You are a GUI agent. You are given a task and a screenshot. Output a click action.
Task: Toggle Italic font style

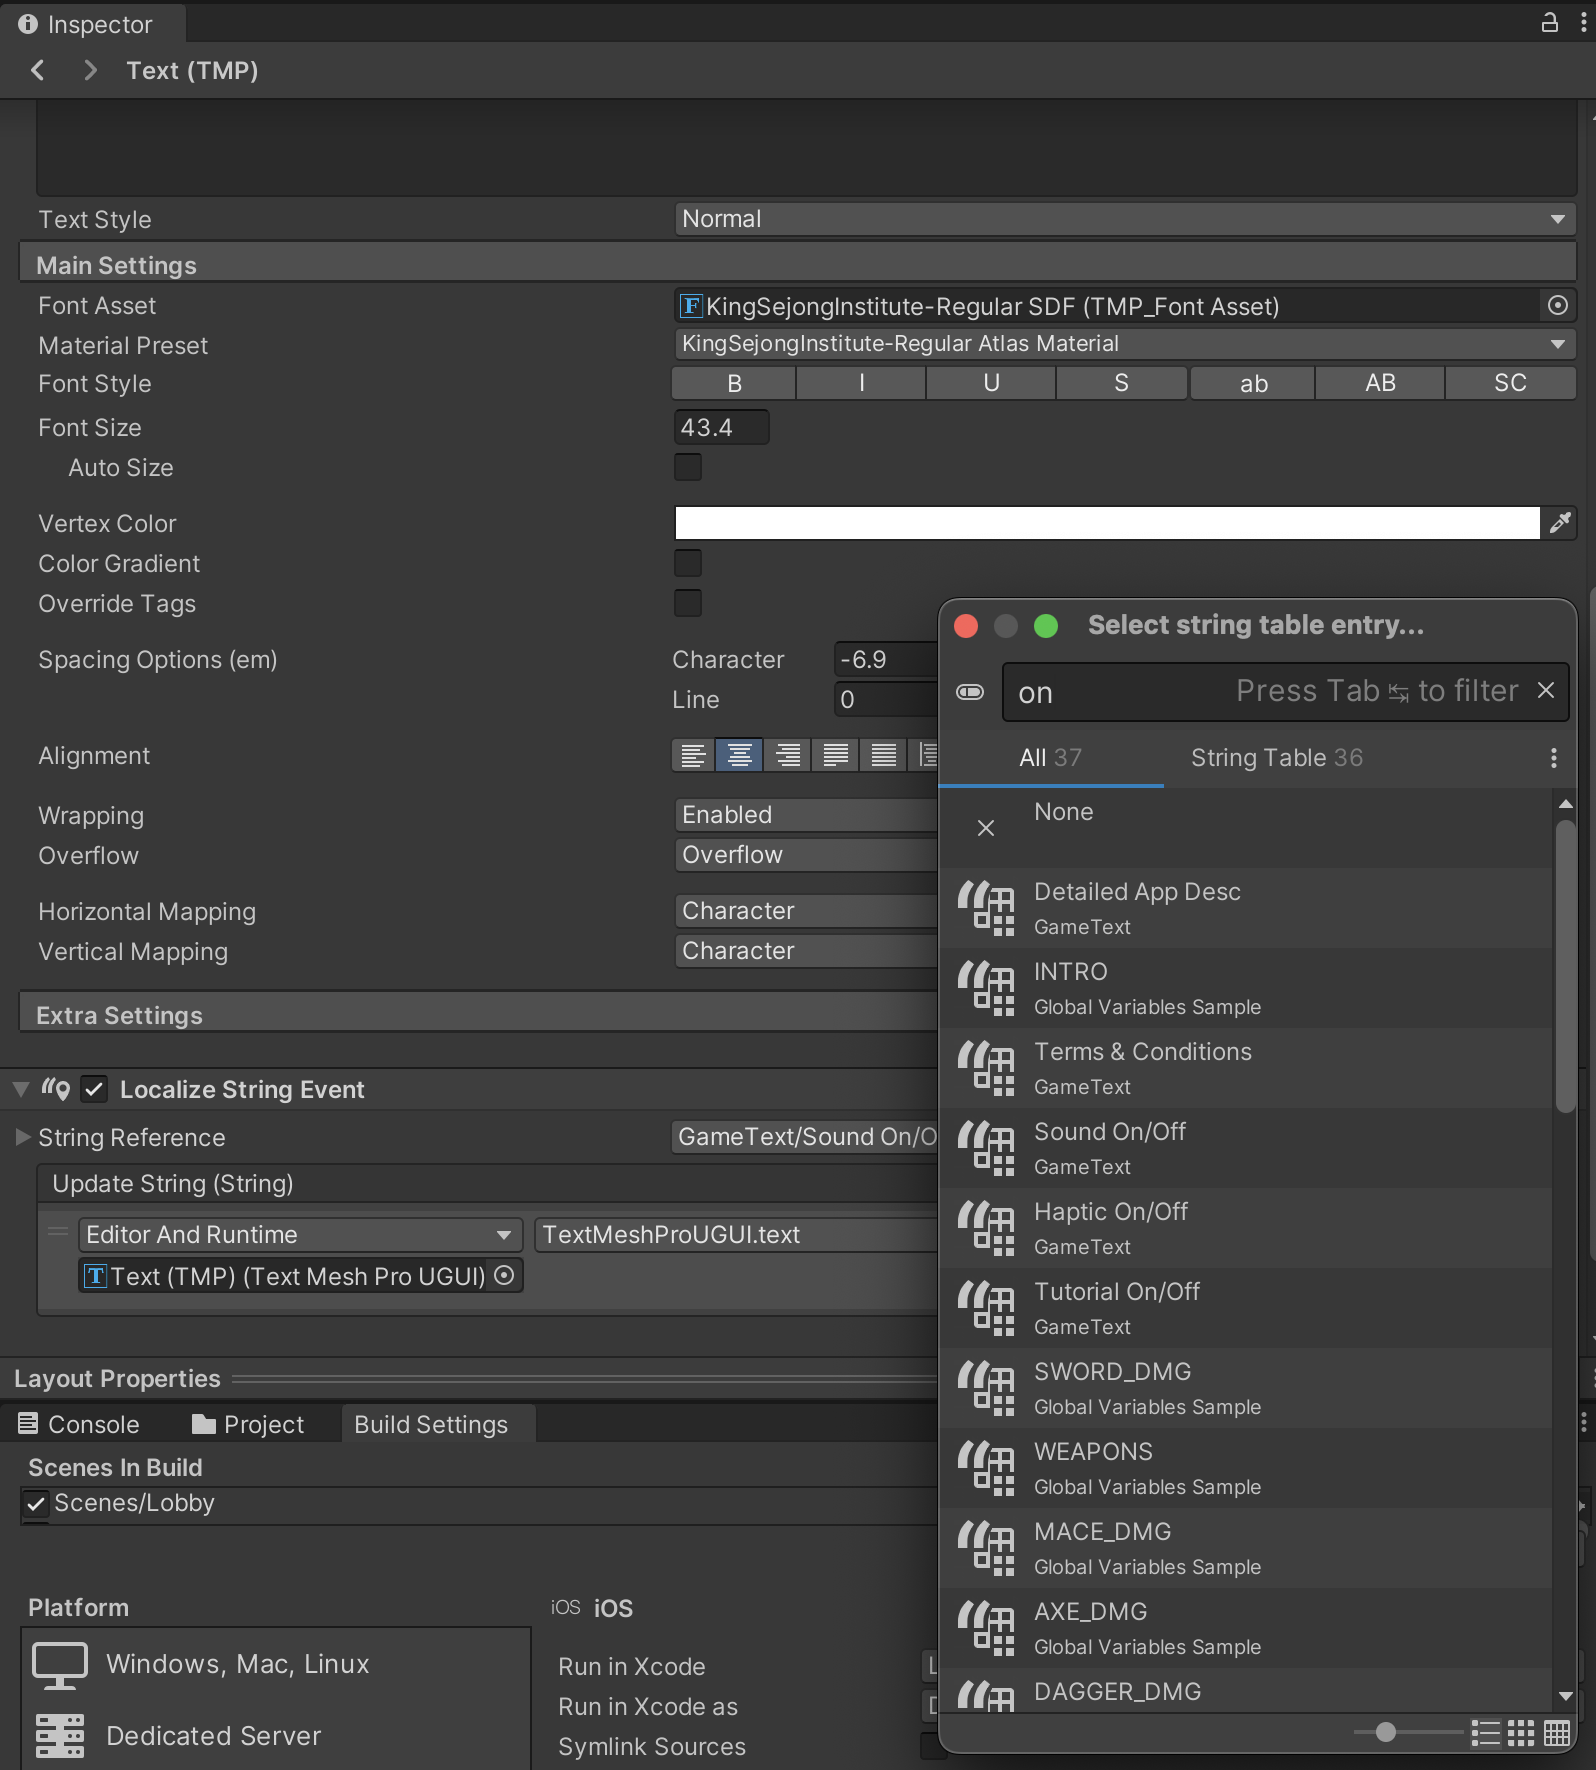point(862,383)
